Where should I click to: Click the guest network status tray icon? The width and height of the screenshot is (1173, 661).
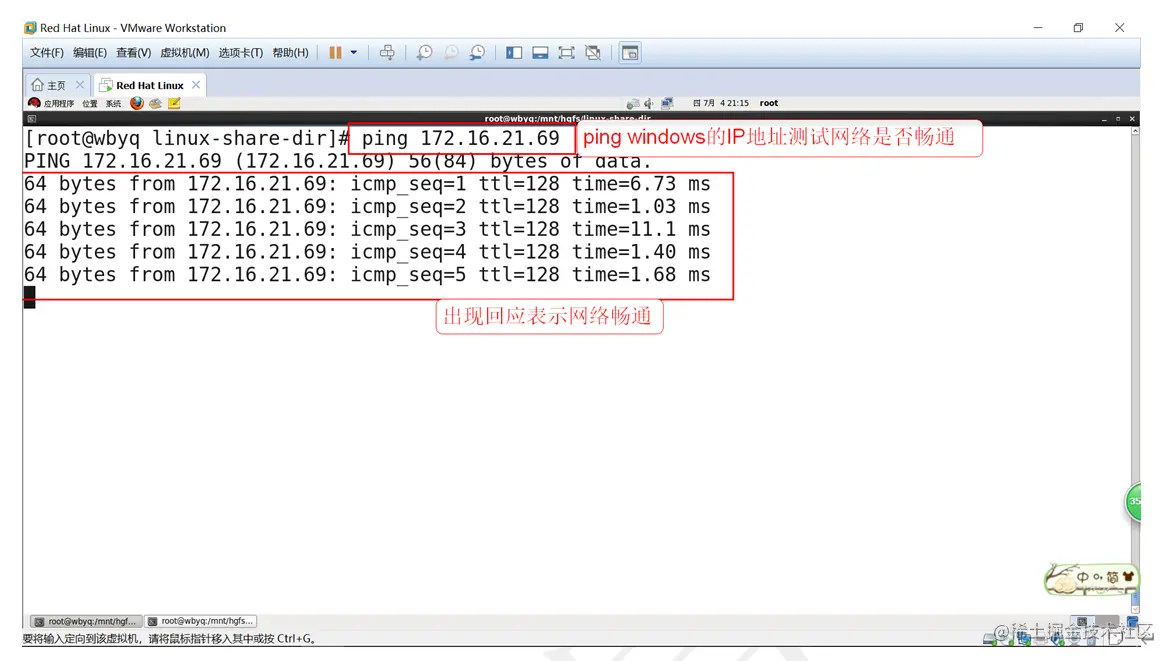point(633,103)
